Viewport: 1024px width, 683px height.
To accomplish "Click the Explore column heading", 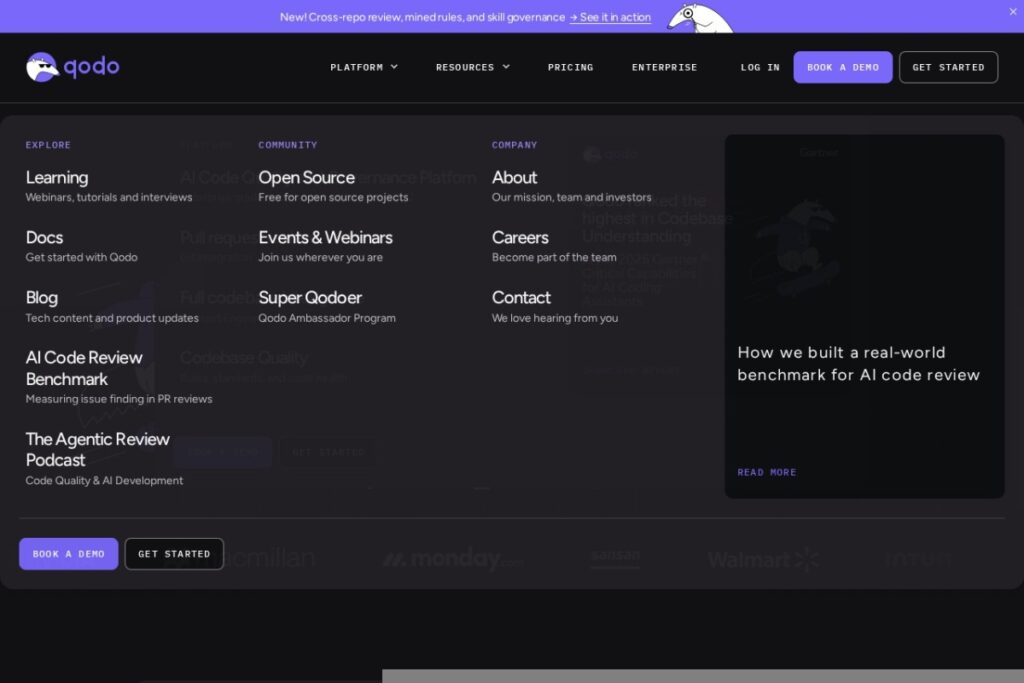I will coord(48,145).
